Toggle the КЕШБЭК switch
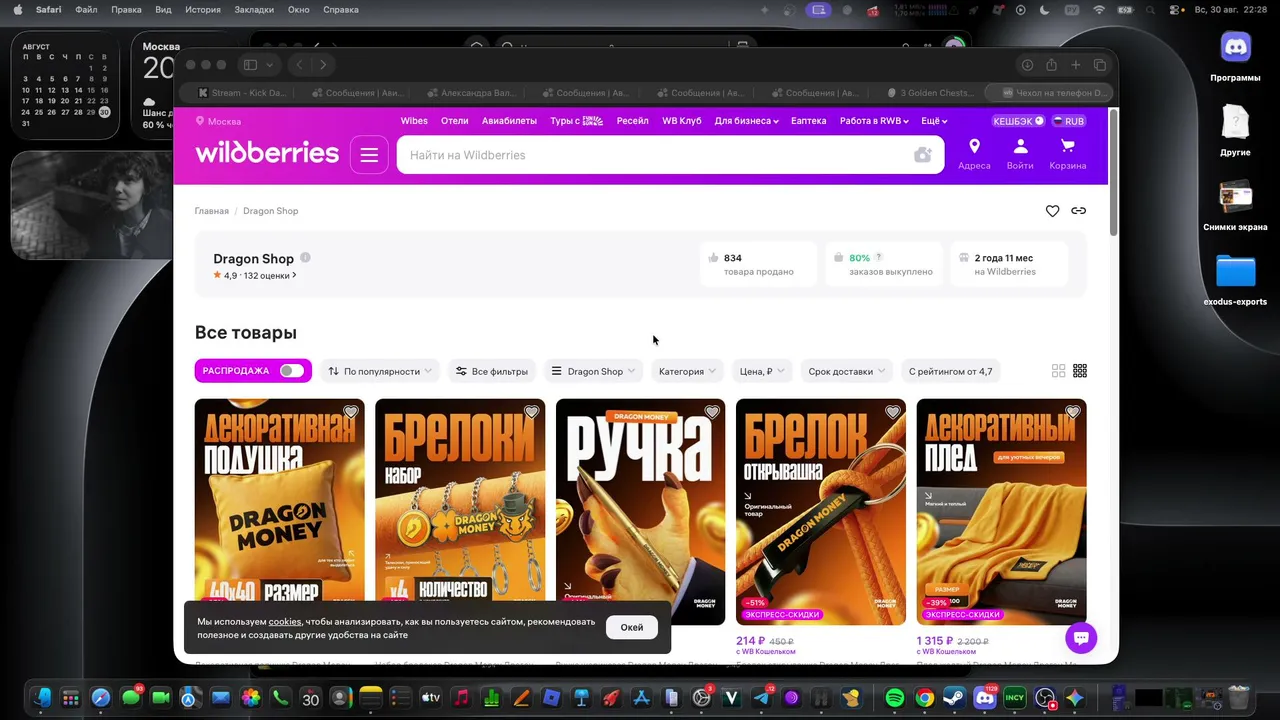The height and width of the screenshot is (720, 1280). coord(1018,121)
